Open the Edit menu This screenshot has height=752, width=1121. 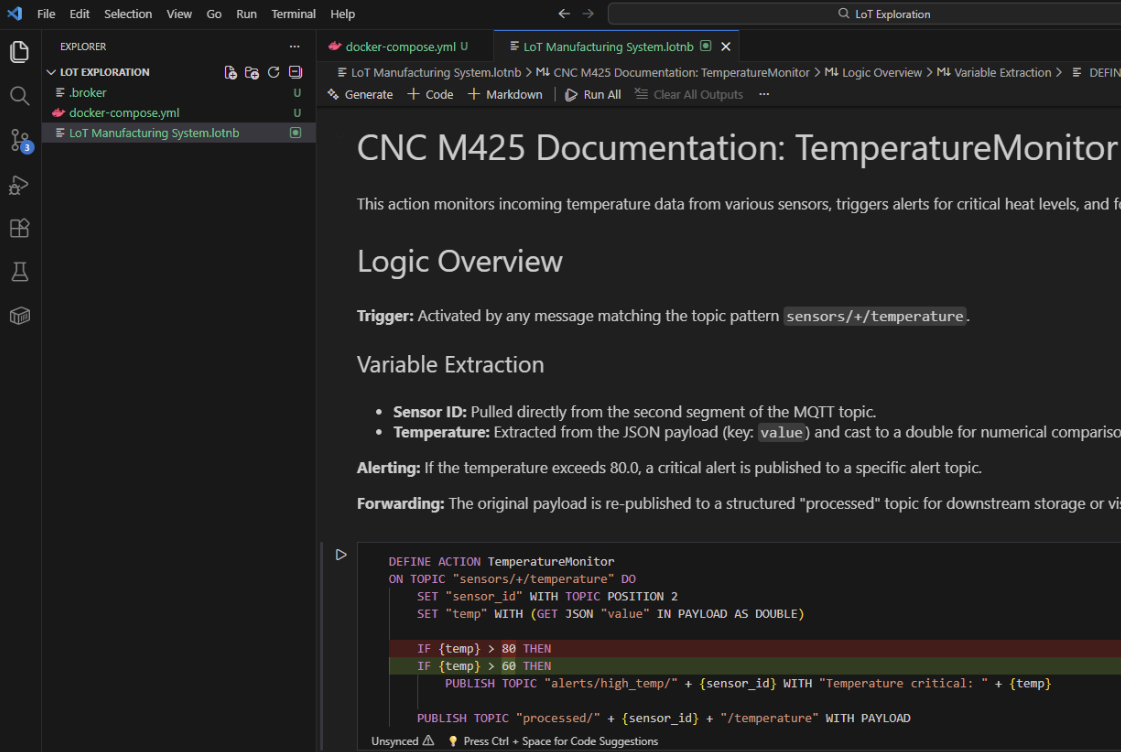coord(79,14)
